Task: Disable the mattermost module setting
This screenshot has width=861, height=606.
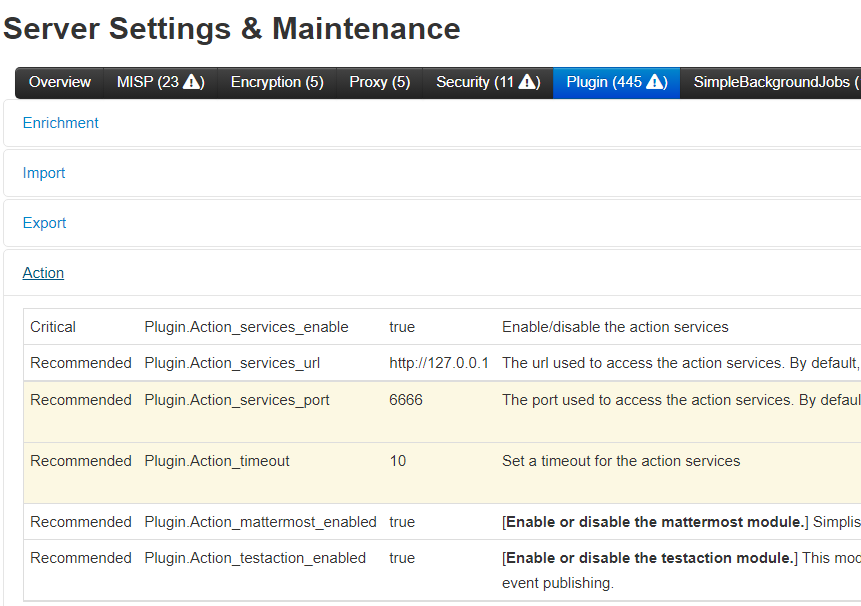Action: click(x=402, y=521)
